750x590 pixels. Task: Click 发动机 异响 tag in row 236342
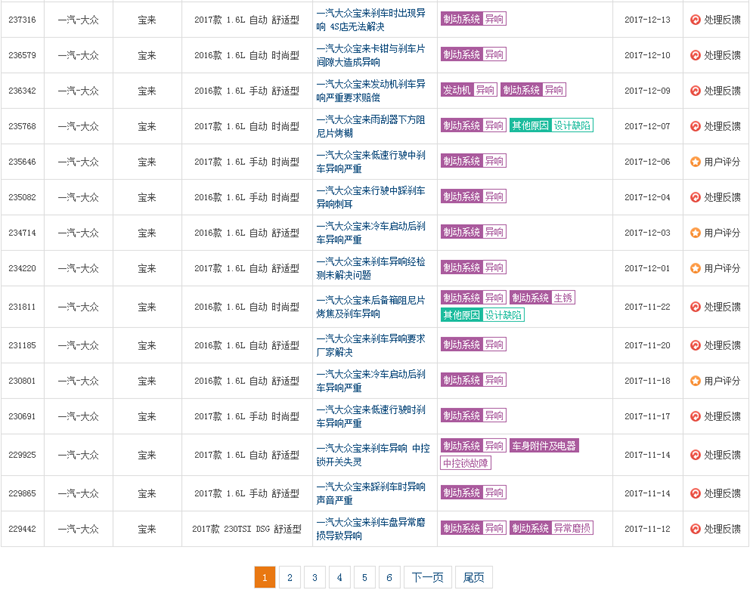click(469, 90)
